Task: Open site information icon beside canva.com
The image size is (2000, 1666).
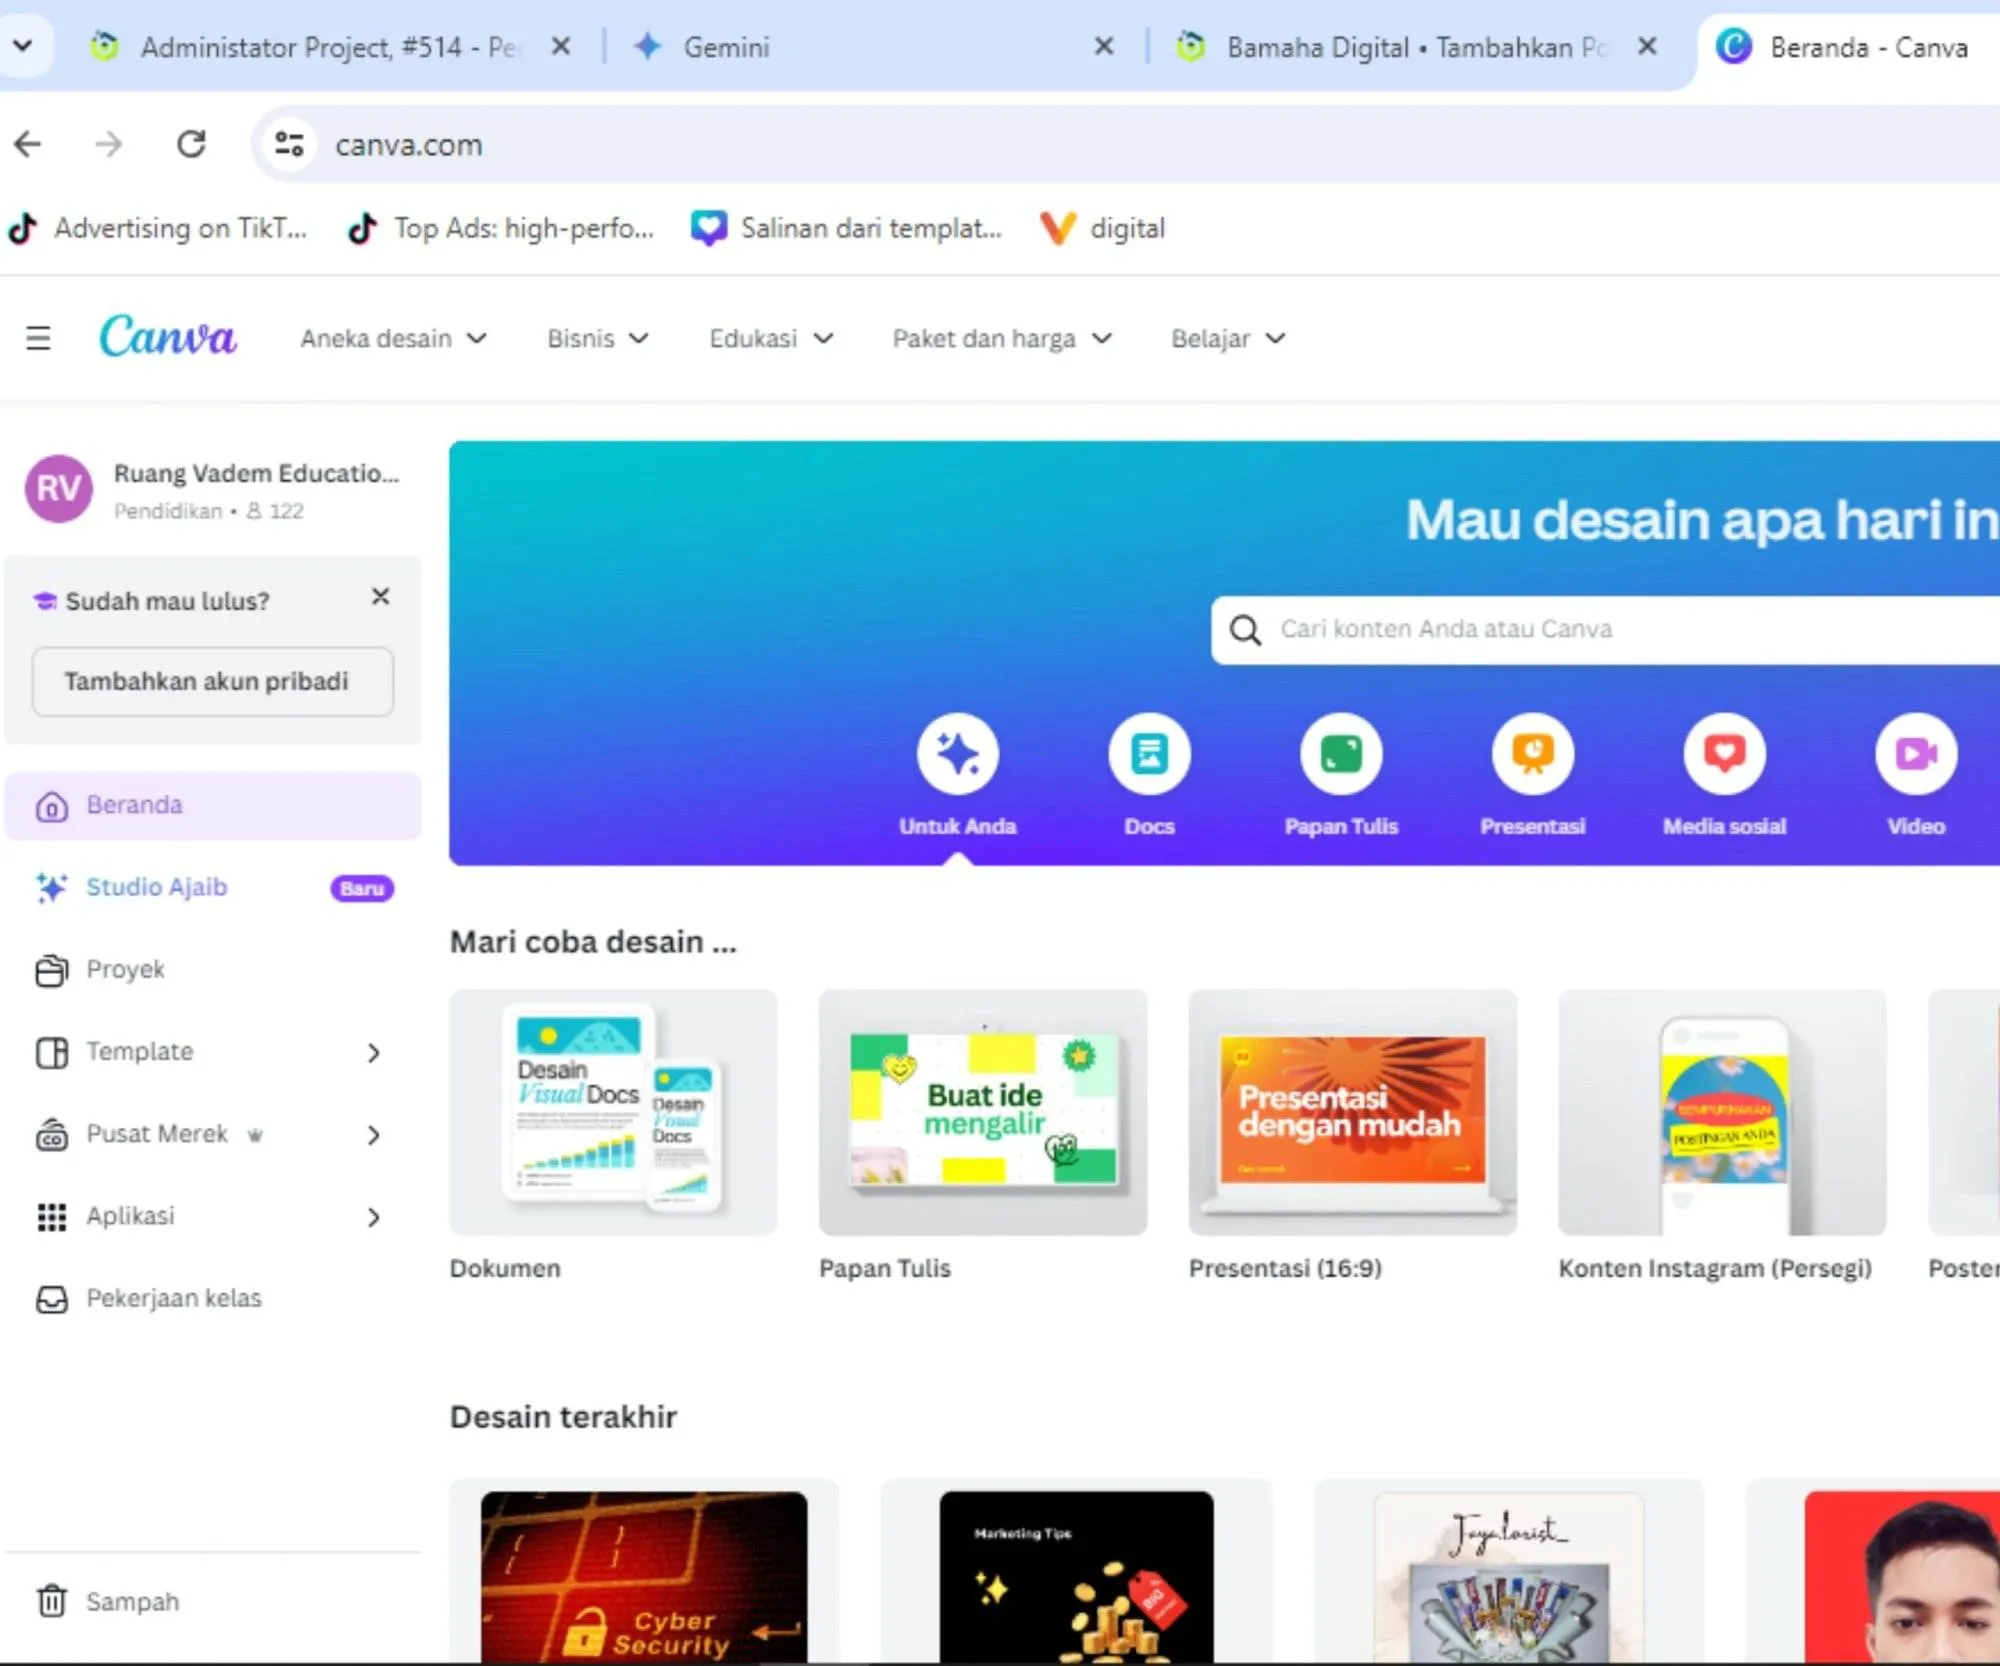Action: (289, 145)
